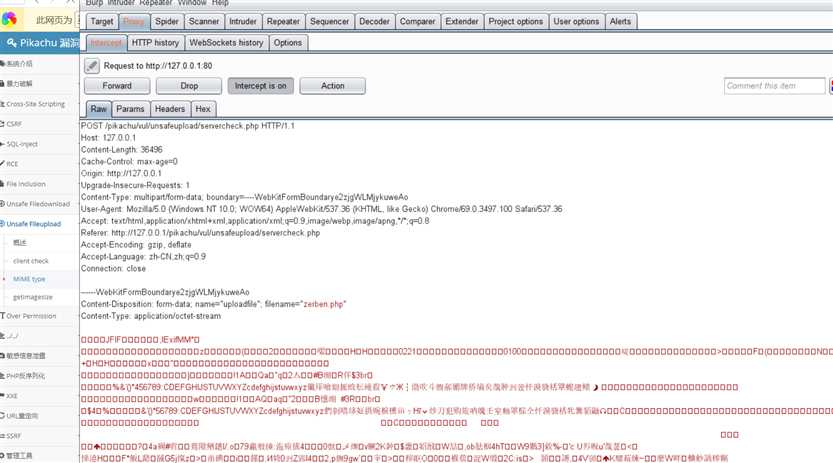The height and width of the screenshot is (463, 833).
Task: Expand File Inclusion in the sidebar
Action: pos(26,184)
